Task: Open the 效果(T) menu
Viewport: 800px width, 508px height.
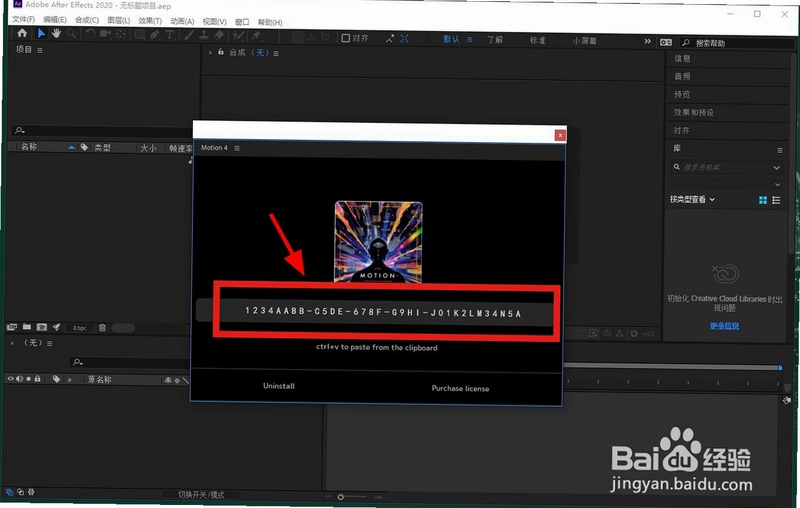Action: point(150,21)
